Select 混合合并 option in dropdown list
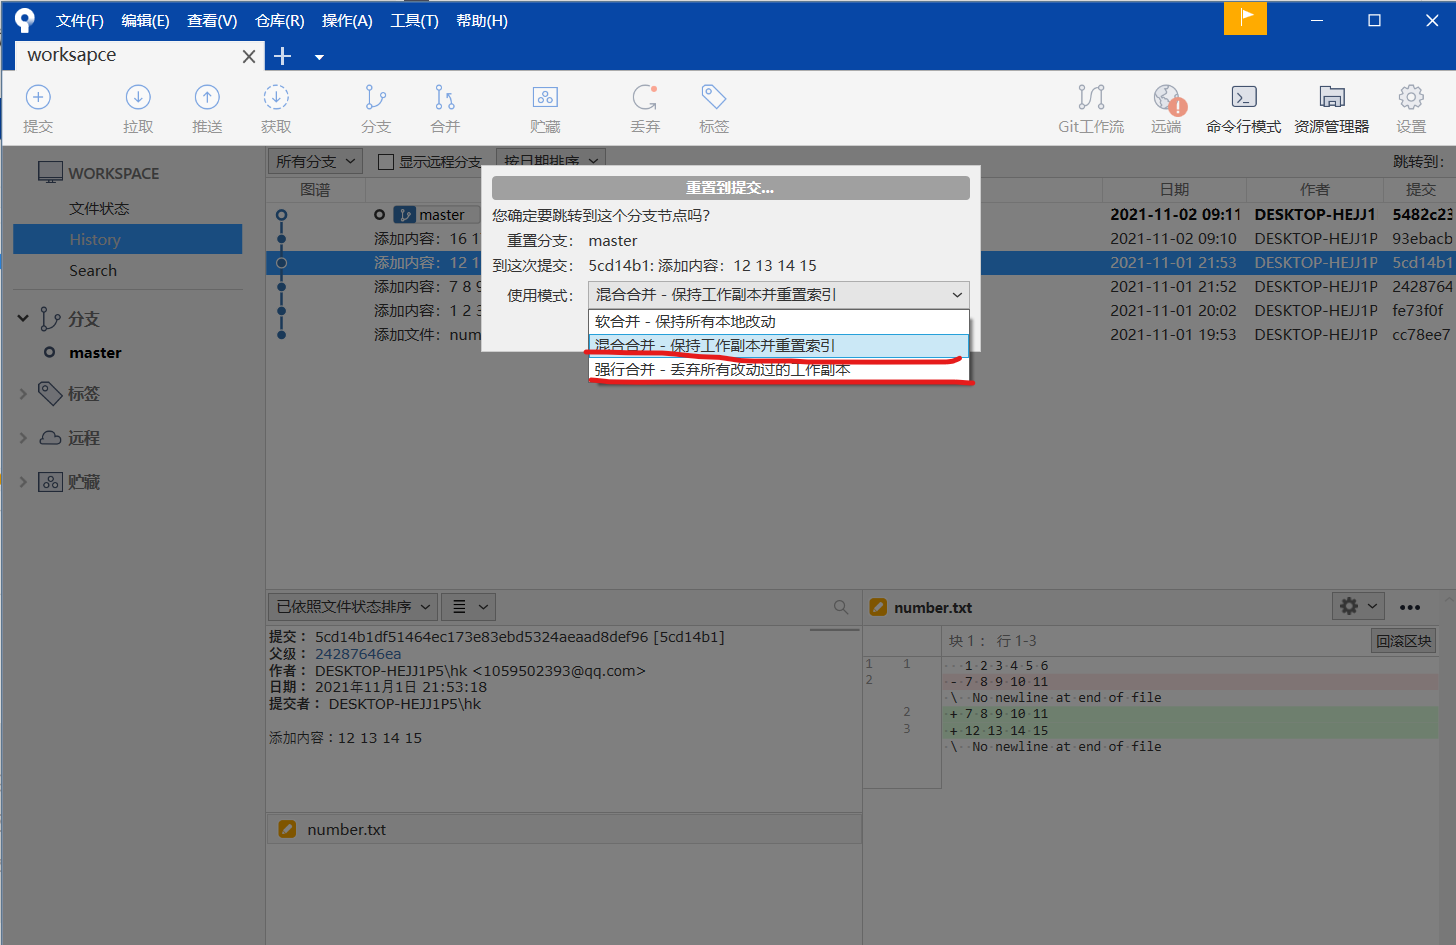Image resolution: width=1456 pixels, height=945 pixels. tap(779, 346)
